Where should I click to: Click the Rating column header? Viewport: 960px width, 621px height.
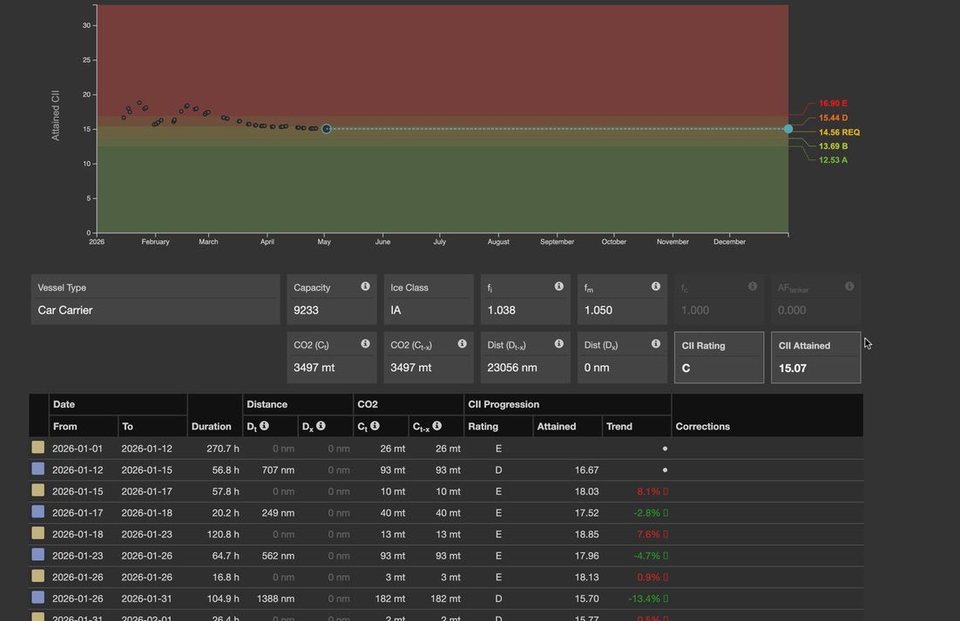[483, 426]
